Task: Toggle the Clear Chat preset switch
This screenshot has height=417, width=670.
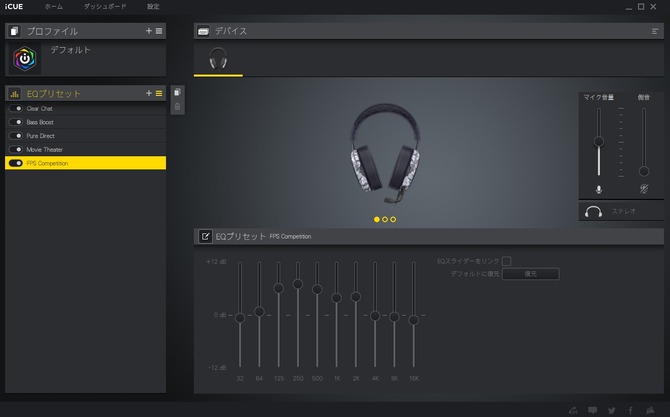Action: point(16,109)
